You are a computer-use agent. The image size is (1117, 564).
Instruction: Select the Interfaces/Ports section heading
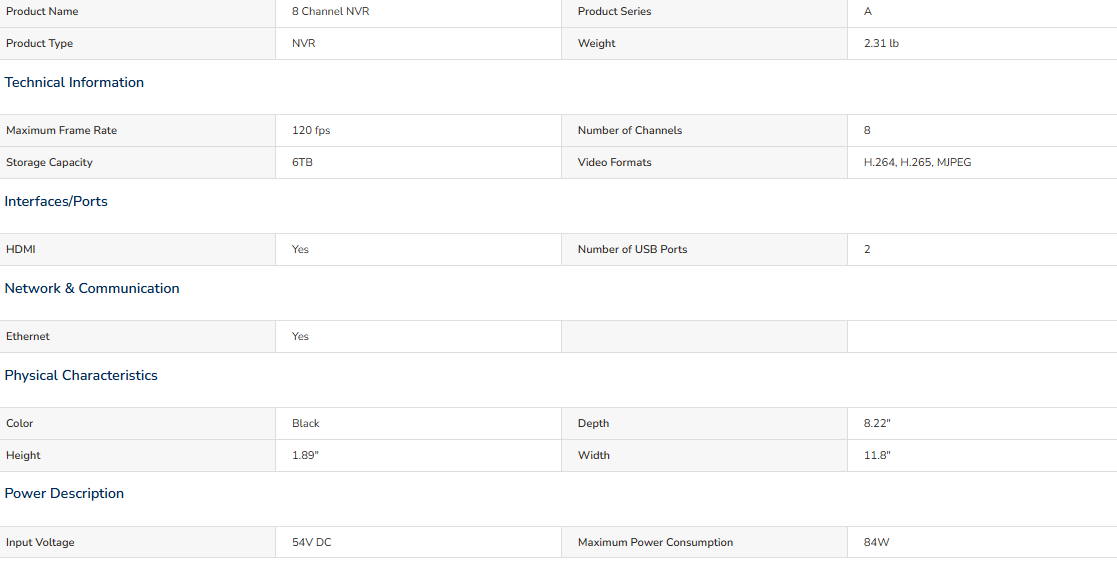(x=56, y=202)
